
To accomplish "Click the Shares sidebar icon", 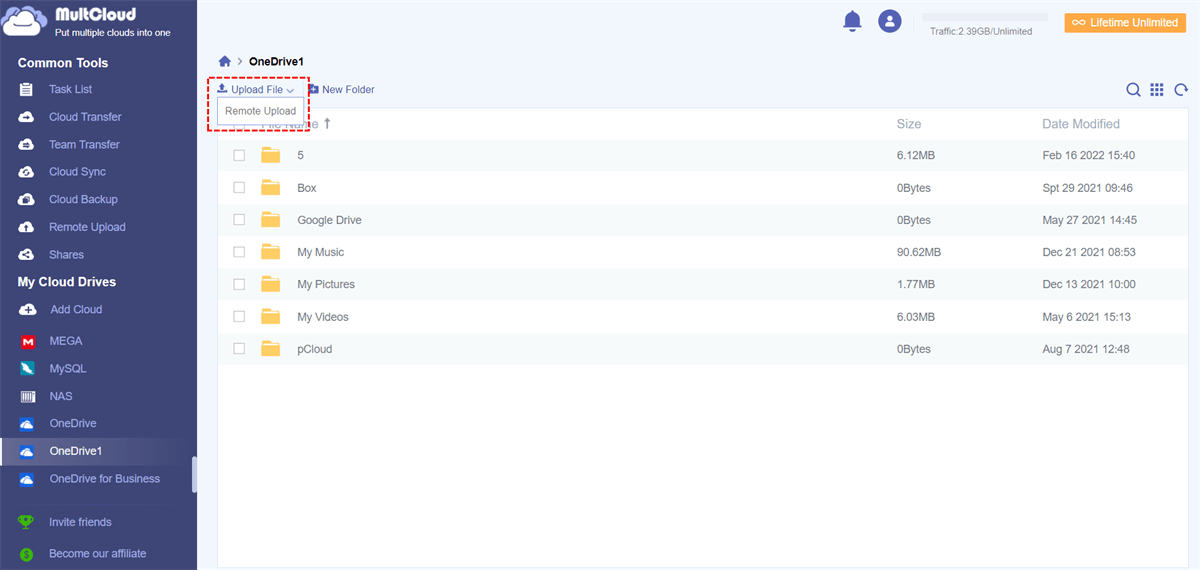I will [28, 255].
